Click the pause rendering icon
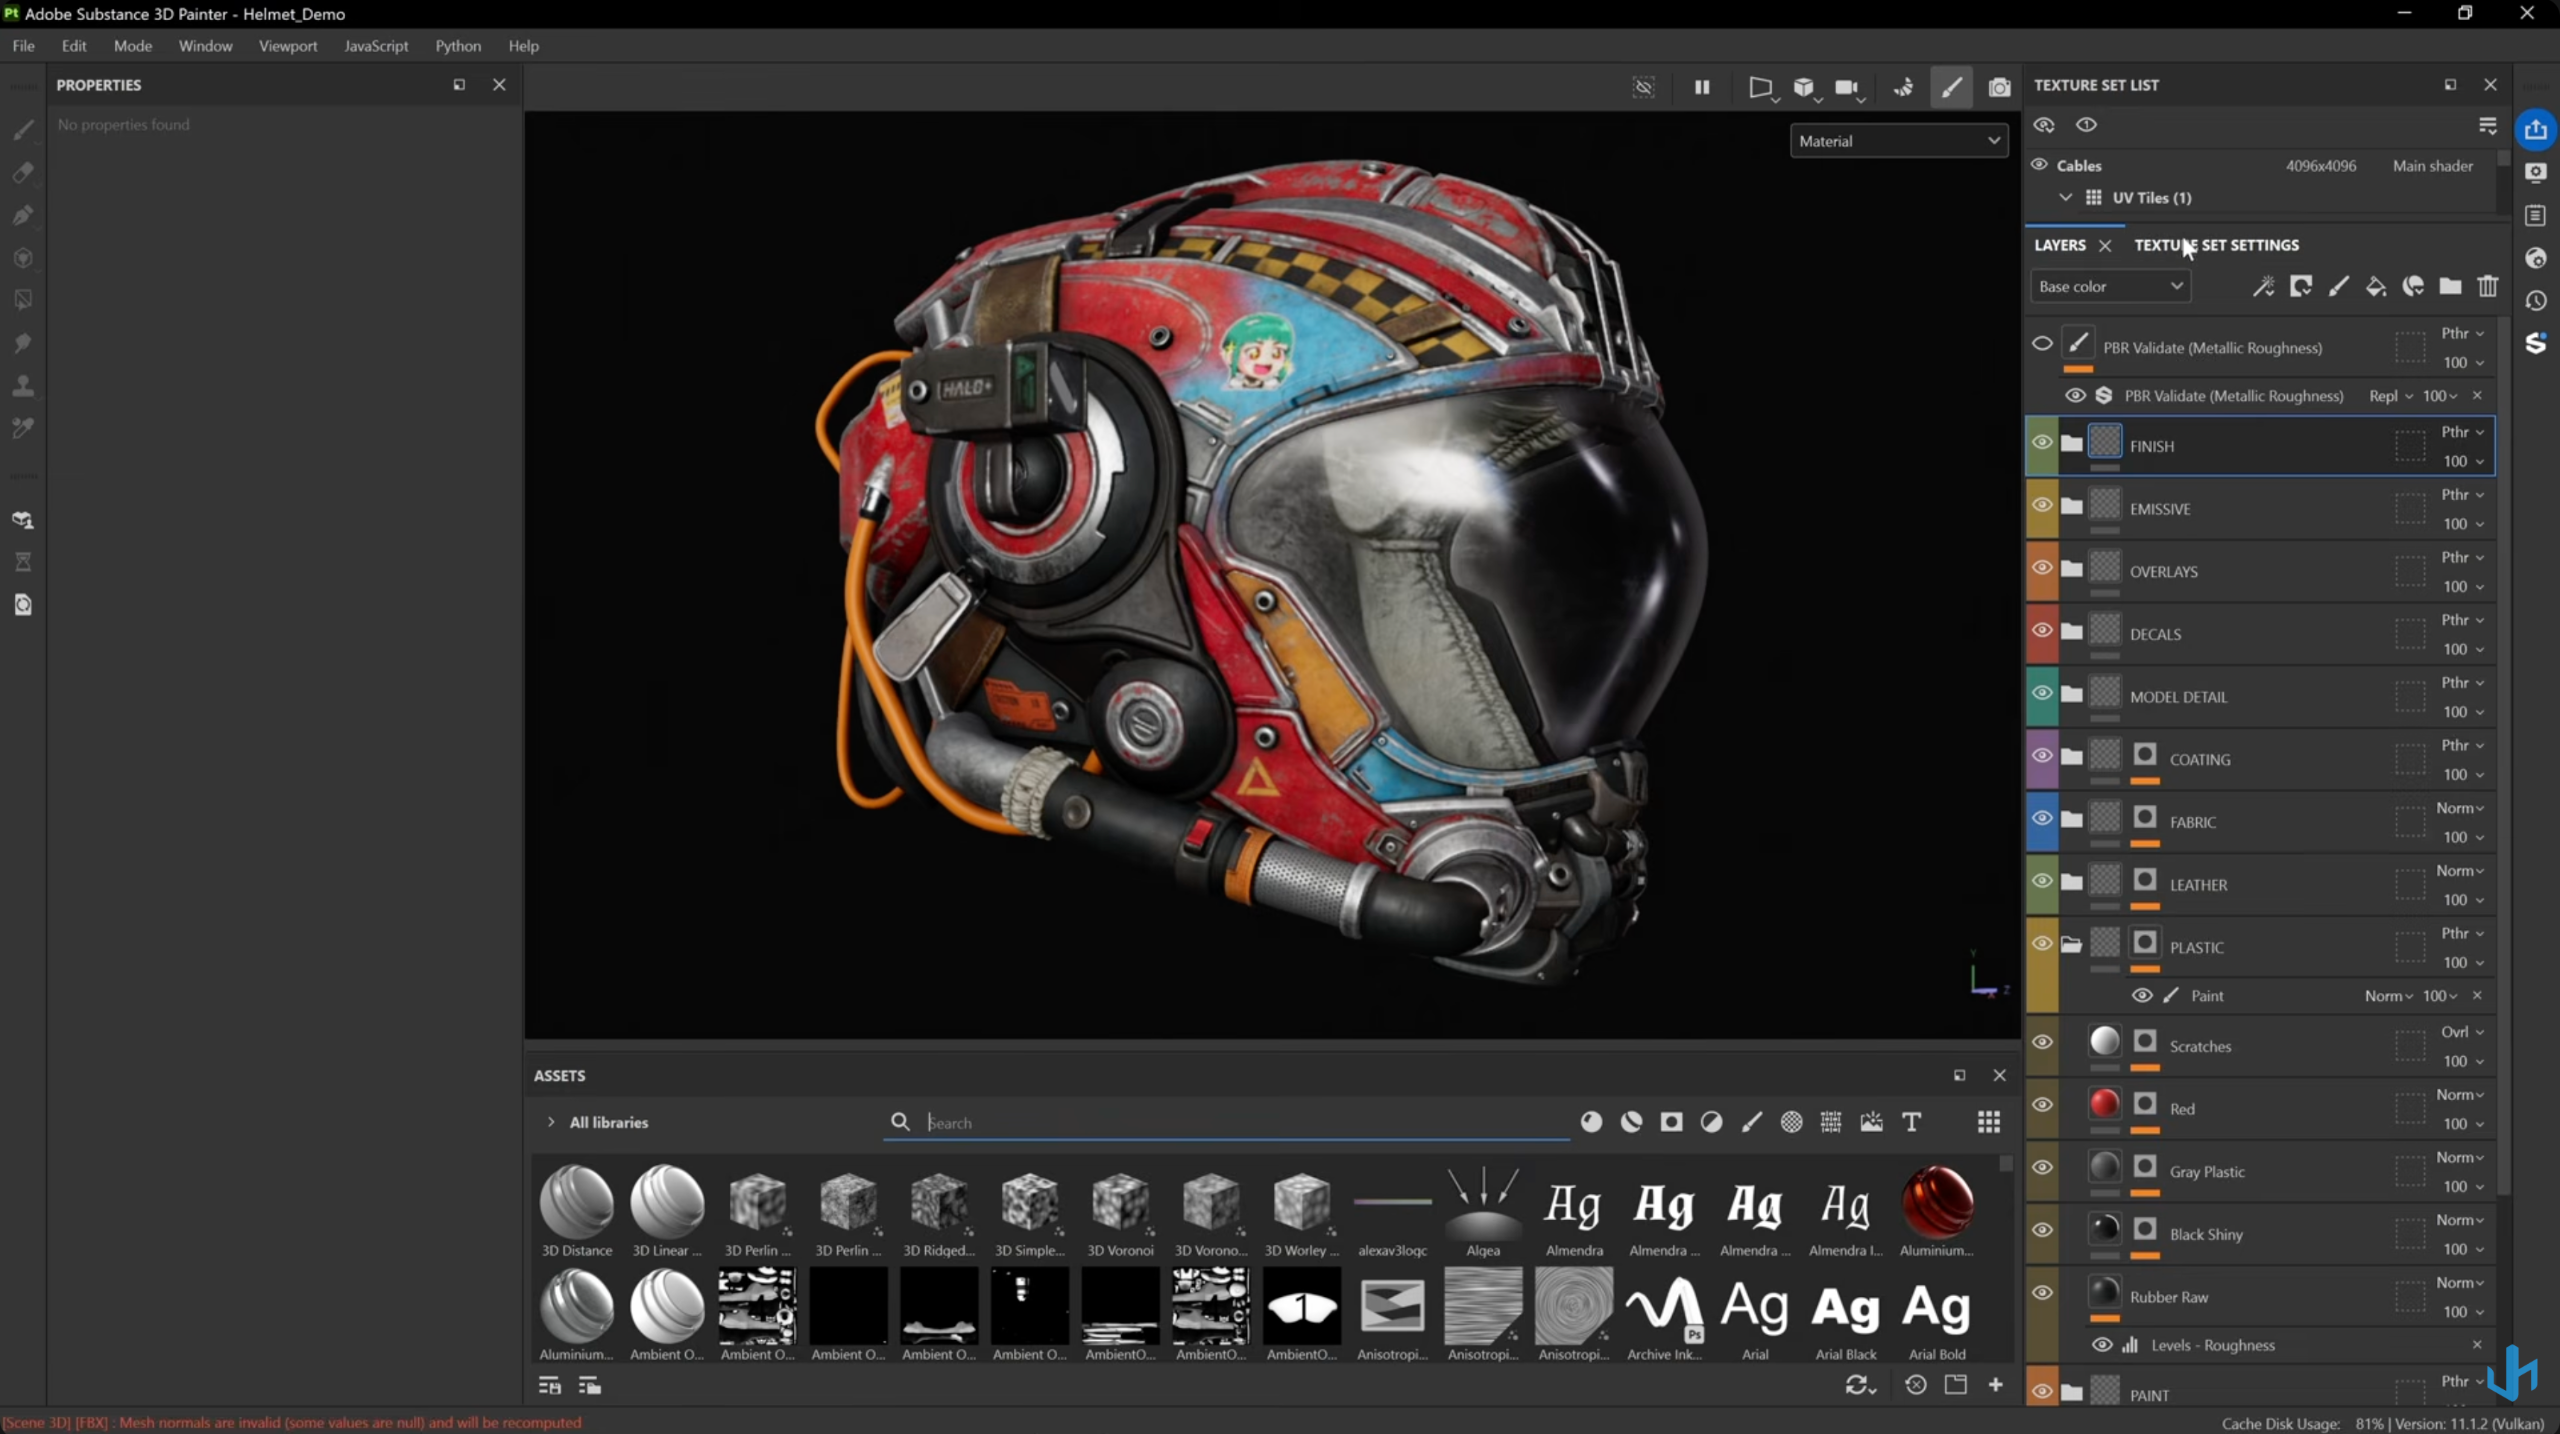 1702,87
